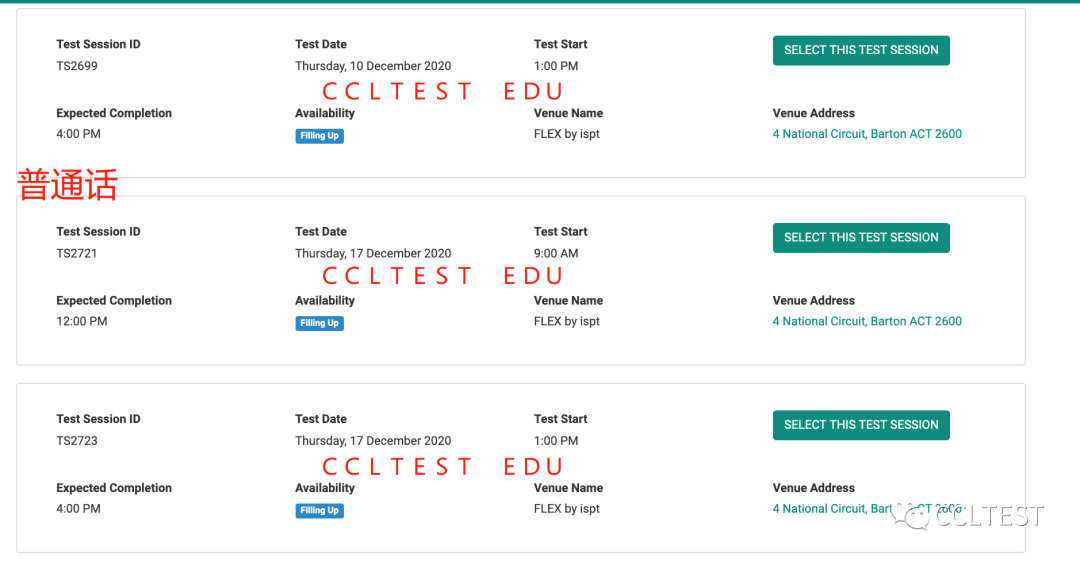This screenshot has height=561, width=1080.
Task: Click FLEX by ispt venue in third card
Action: click(x=566, y=509)
